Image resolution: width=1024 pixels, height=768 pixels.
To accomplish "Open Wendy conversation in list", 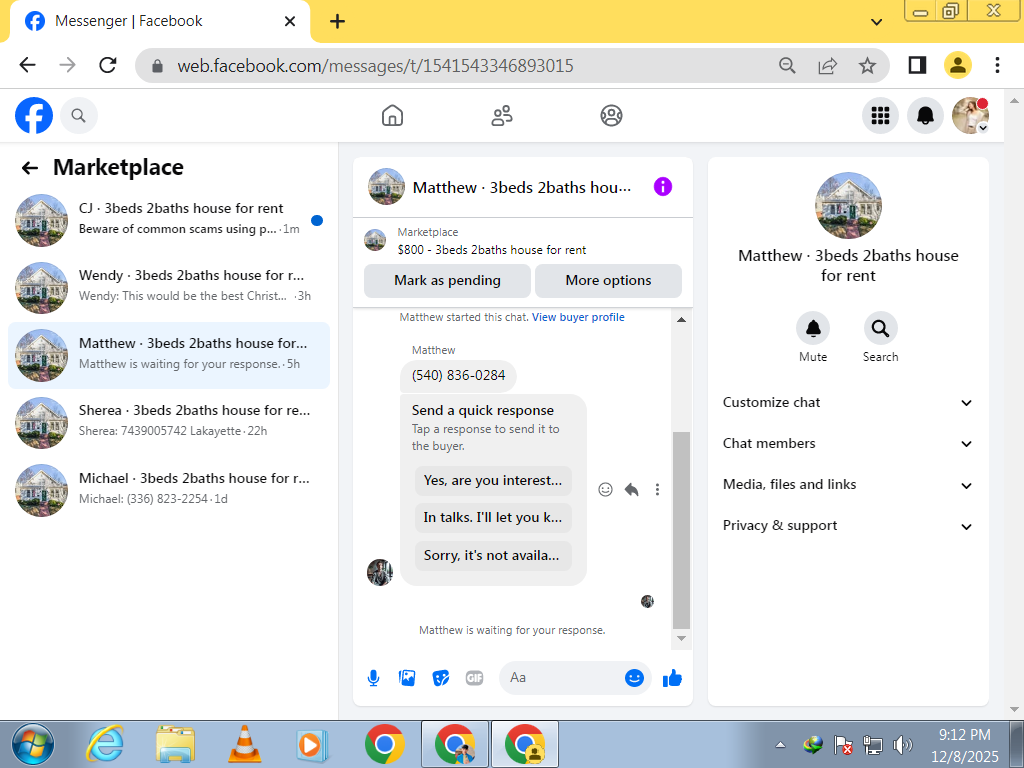I will point(168,287).
